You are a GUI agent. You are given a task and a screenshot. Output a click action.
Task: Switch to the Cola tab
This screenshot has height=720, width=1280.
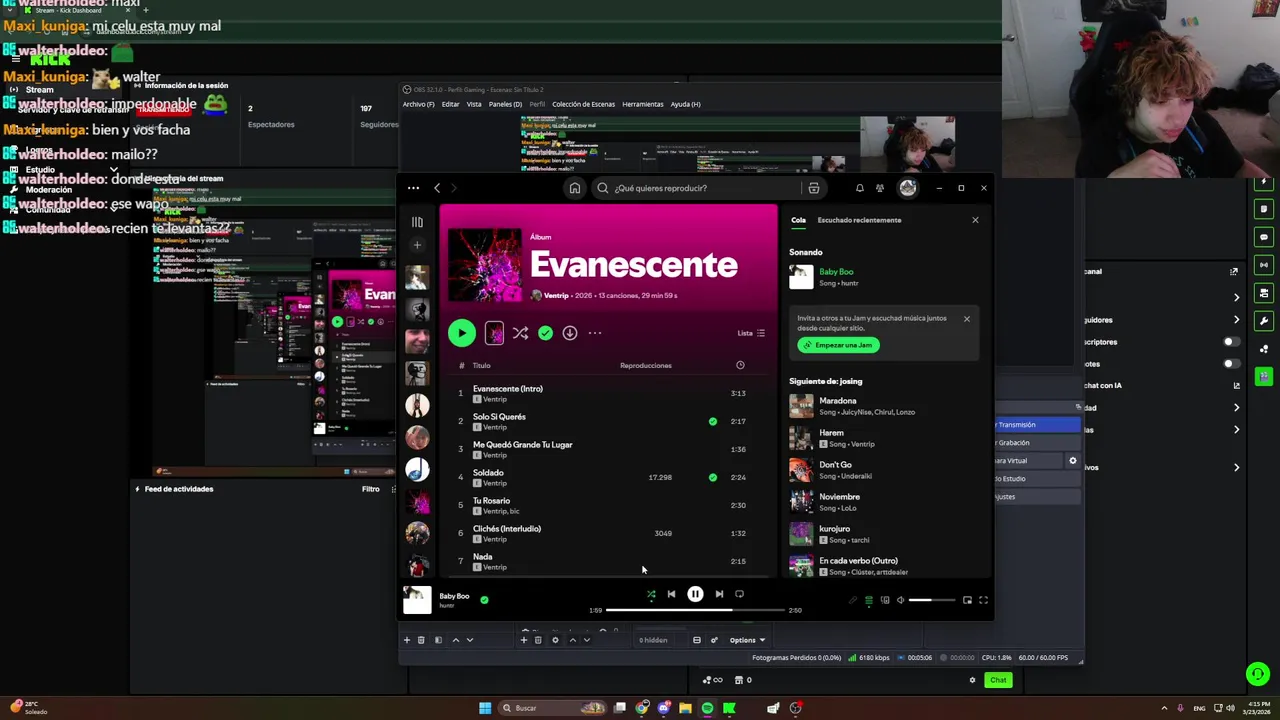[x=798, y=220]
